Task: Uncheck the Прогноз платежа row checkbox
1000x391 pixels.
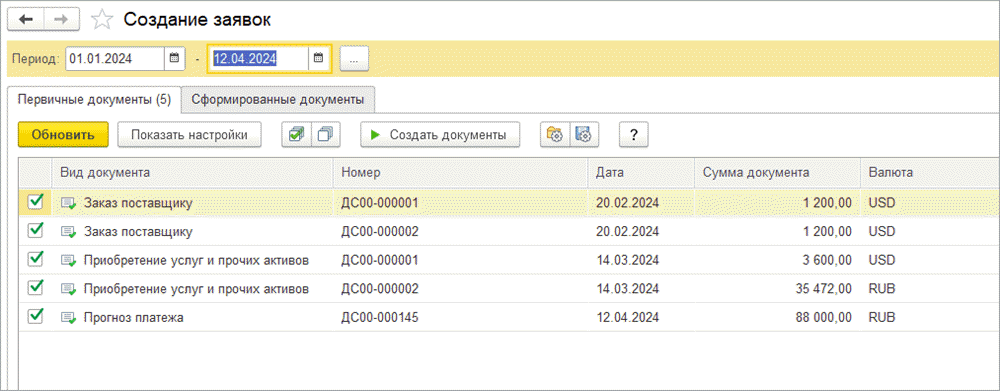Action: coord(36,316)
